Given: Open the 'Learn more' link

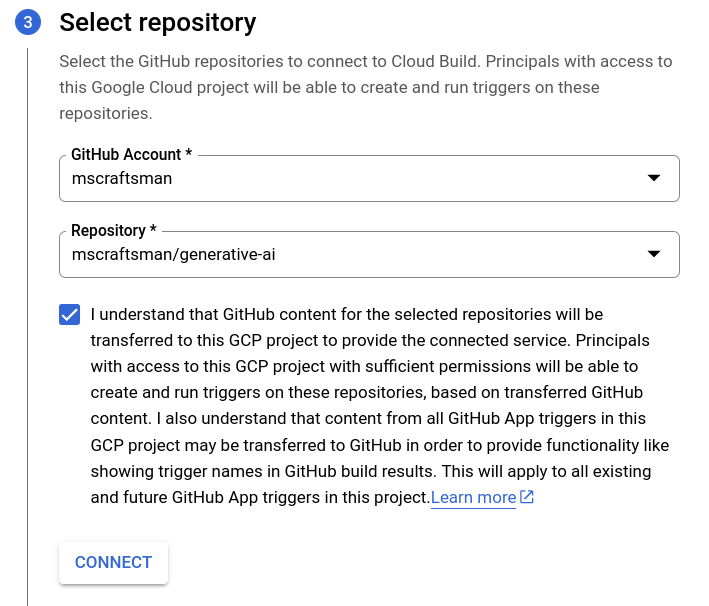Looking at the screenshot, I should point(473,497).
